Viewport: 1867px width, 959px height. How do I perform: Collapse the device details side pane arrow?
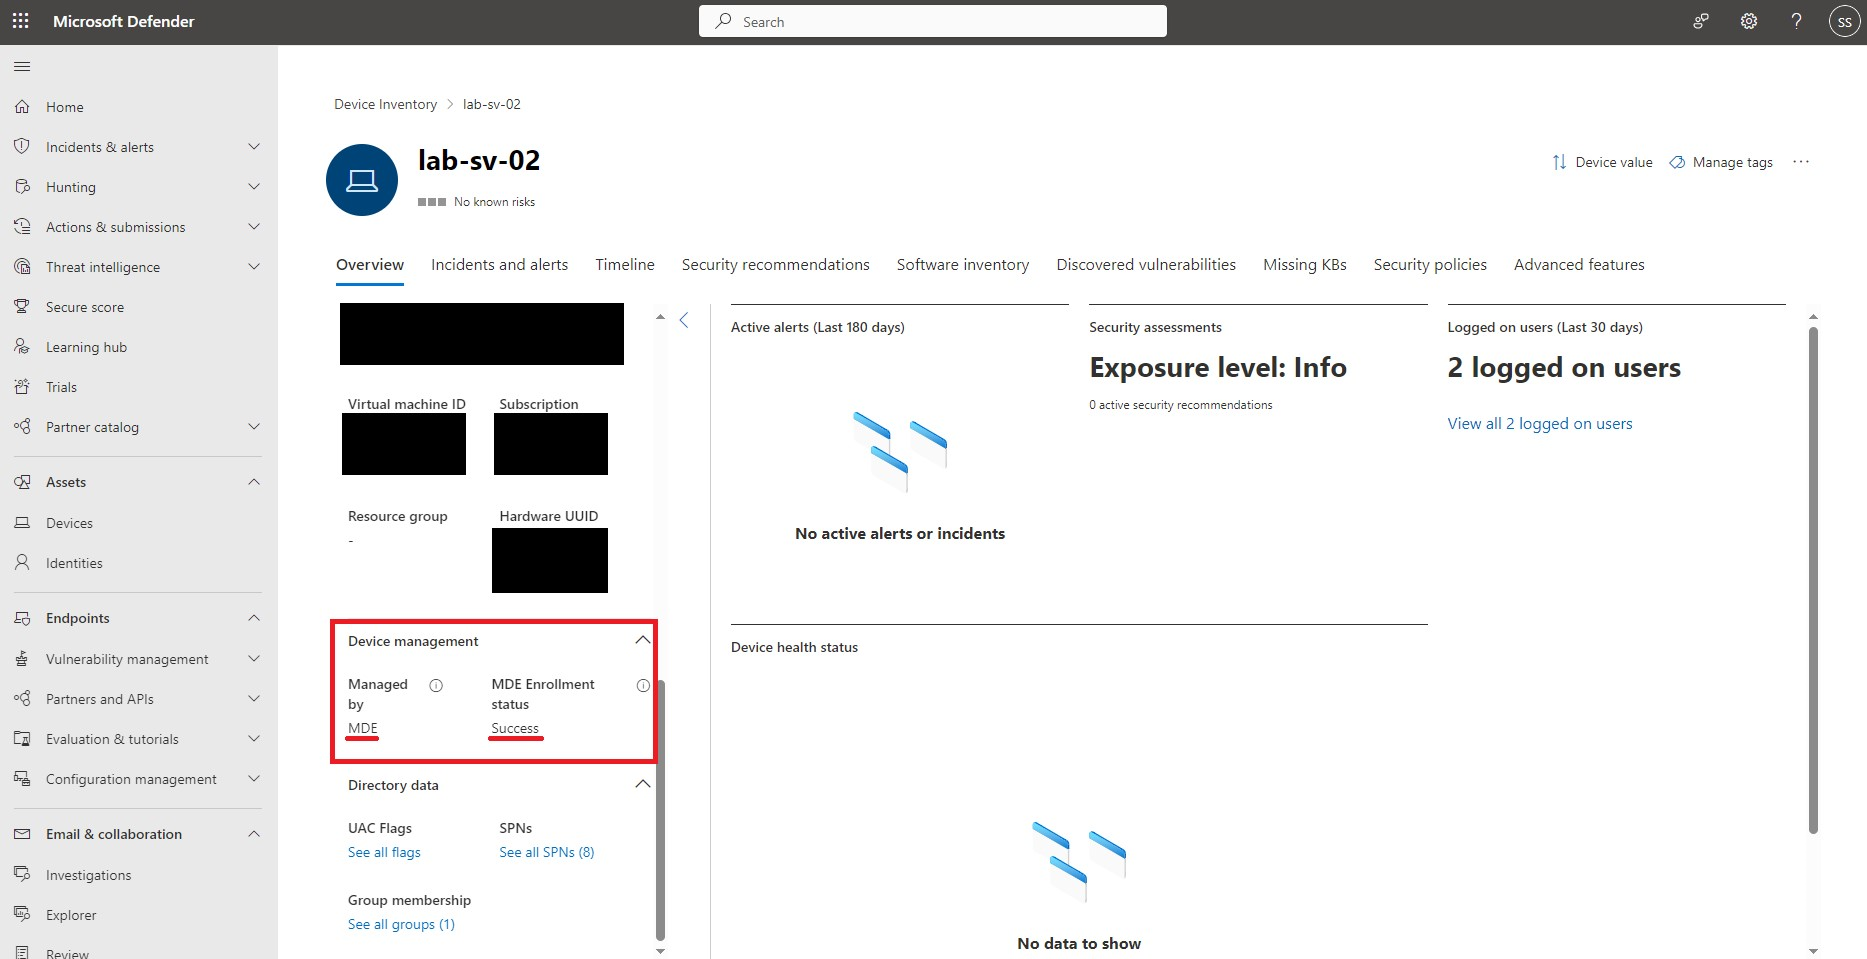click(x=684, y=320)
